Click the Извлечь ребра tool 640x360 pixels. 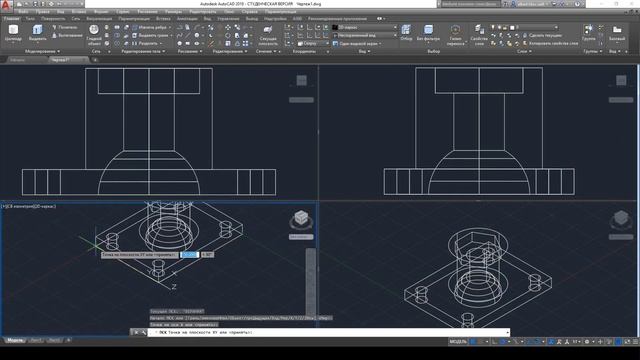pos(152,27)
